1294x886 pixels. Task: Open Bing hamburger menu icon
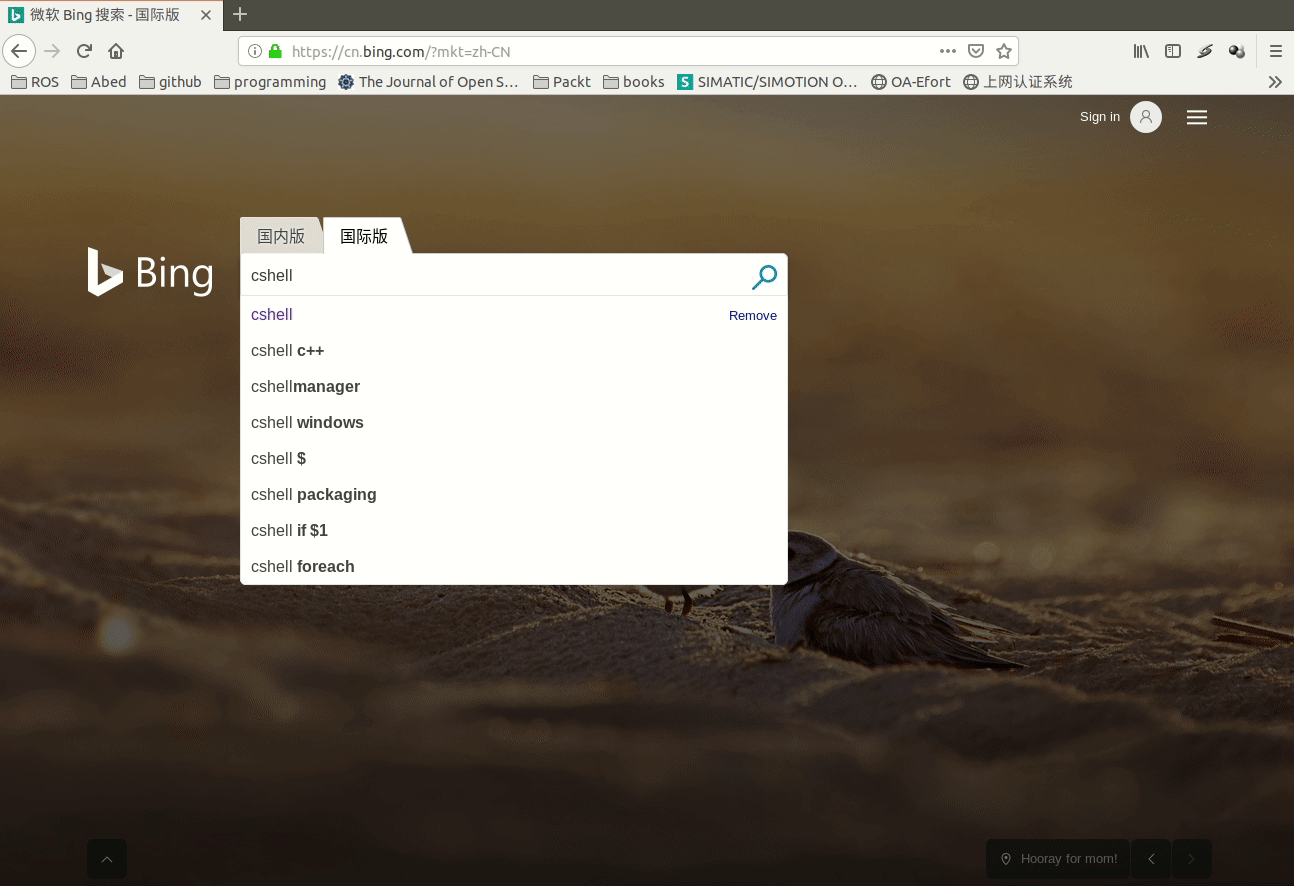pos(1197,117)
